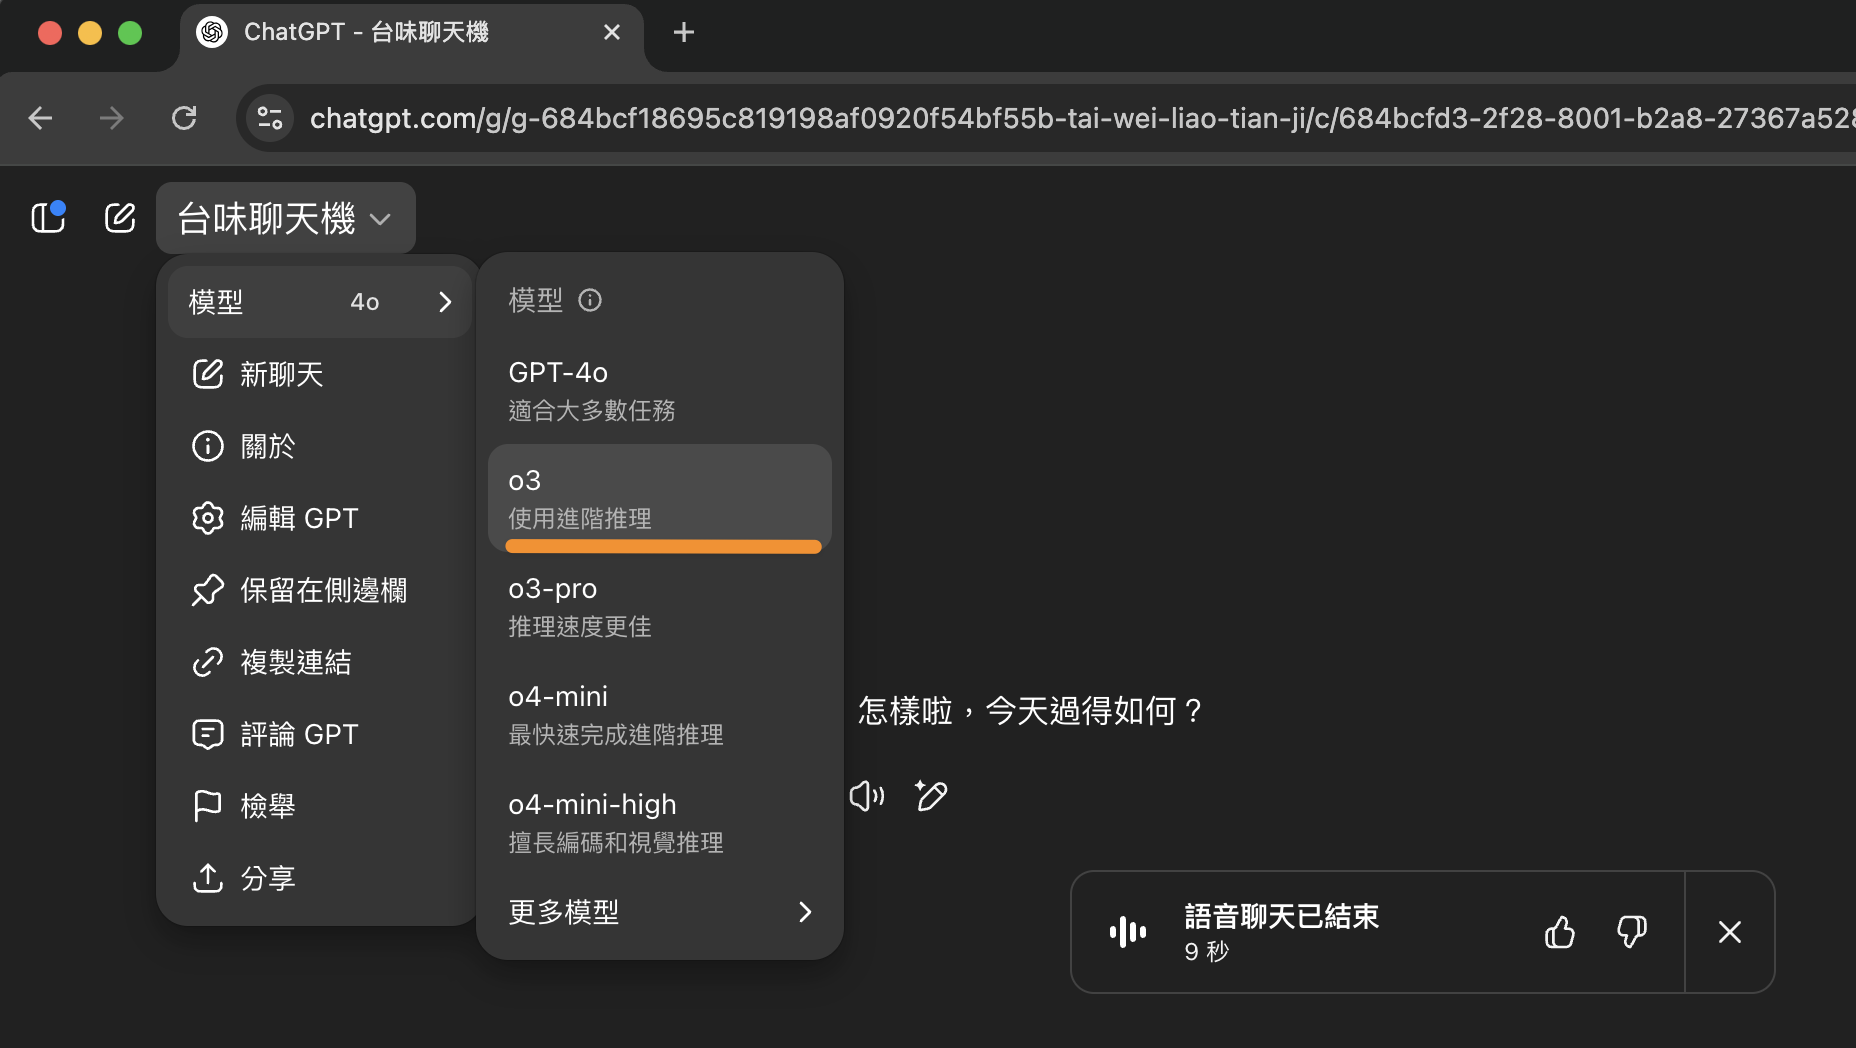Open a new browser tab

point(684,32)
